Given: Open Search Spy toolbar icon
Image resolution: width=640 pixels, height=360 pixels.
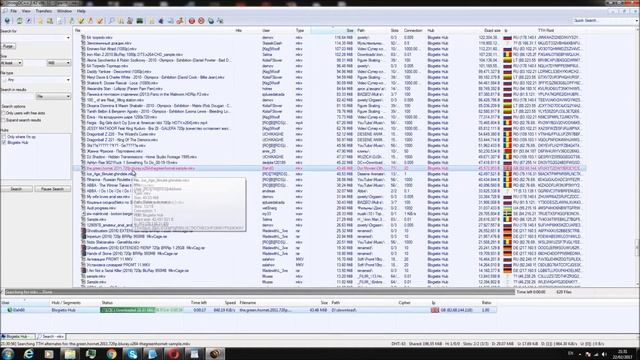Looking at the screenshot, I should [x=130, y=20].
